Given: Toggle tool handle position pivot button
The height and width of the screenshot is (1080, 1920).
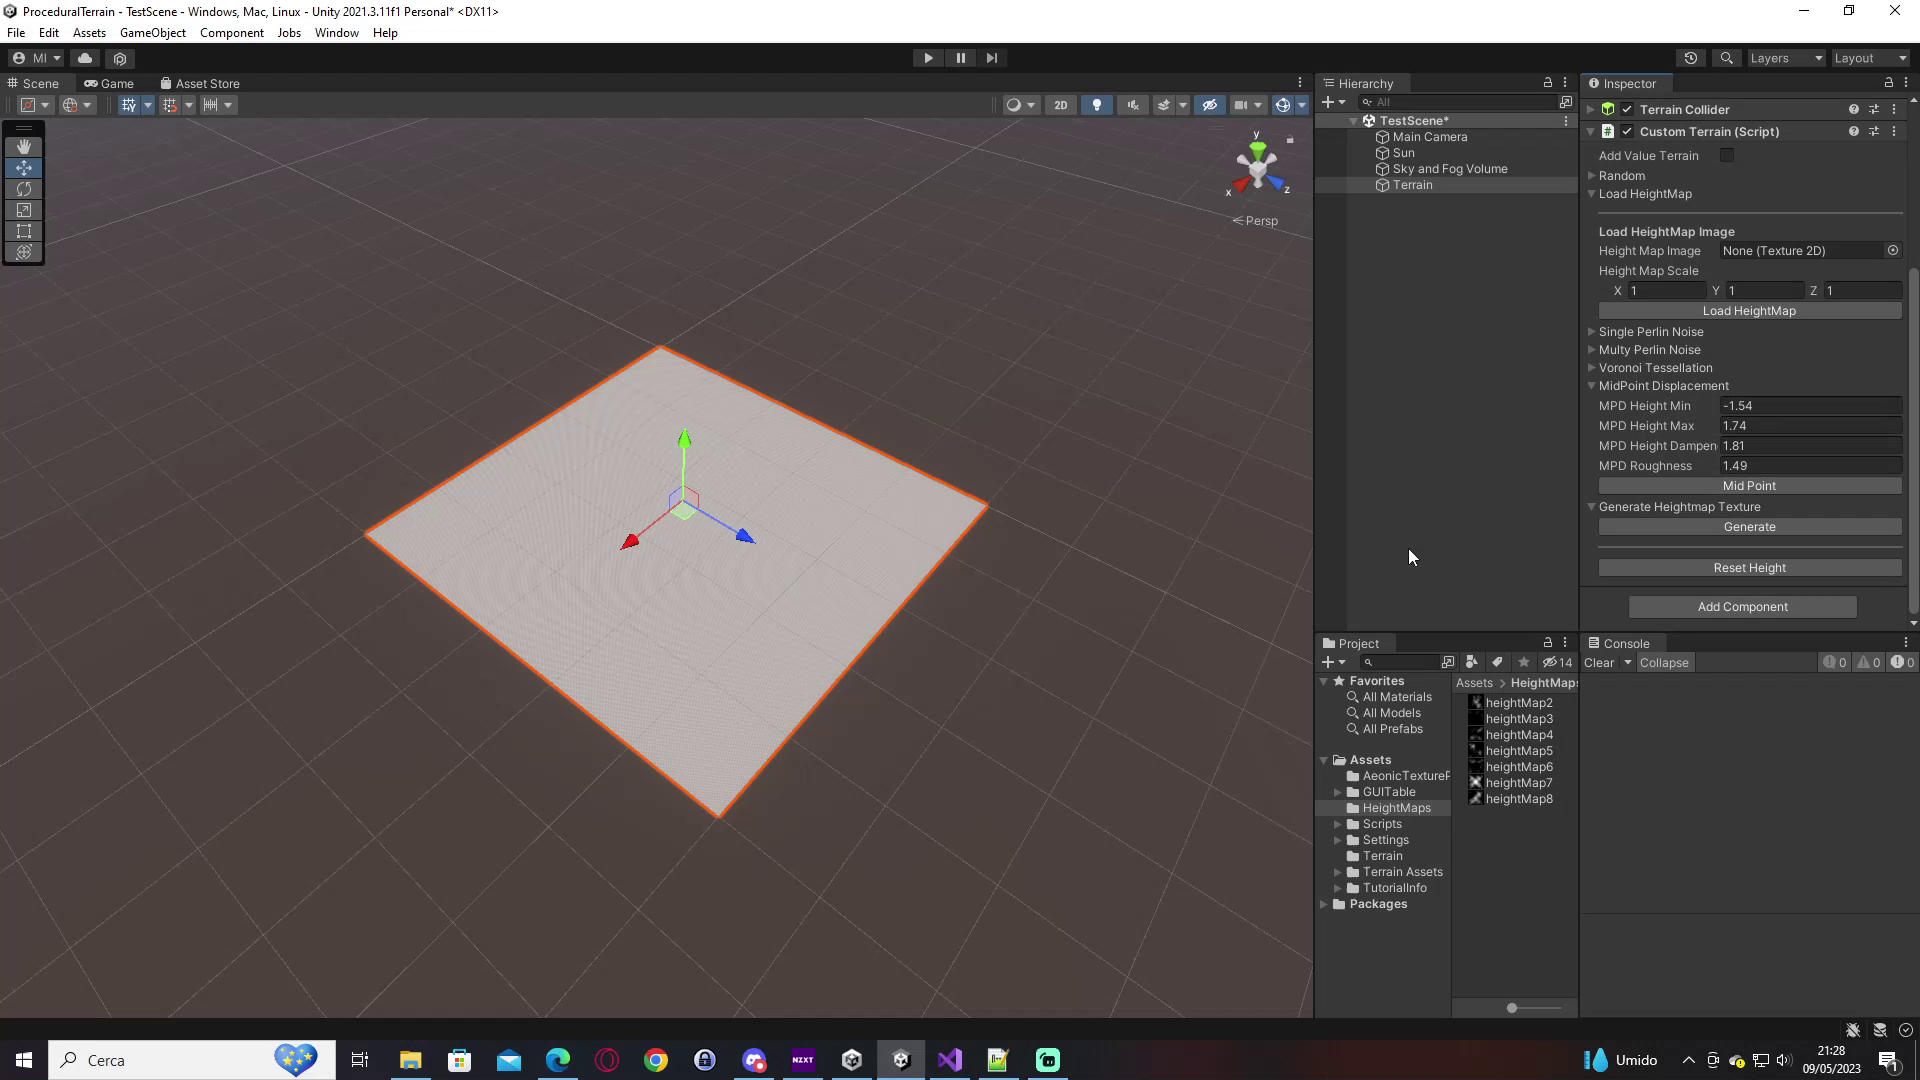Looking at the screenshot, I should click(35, 105).
